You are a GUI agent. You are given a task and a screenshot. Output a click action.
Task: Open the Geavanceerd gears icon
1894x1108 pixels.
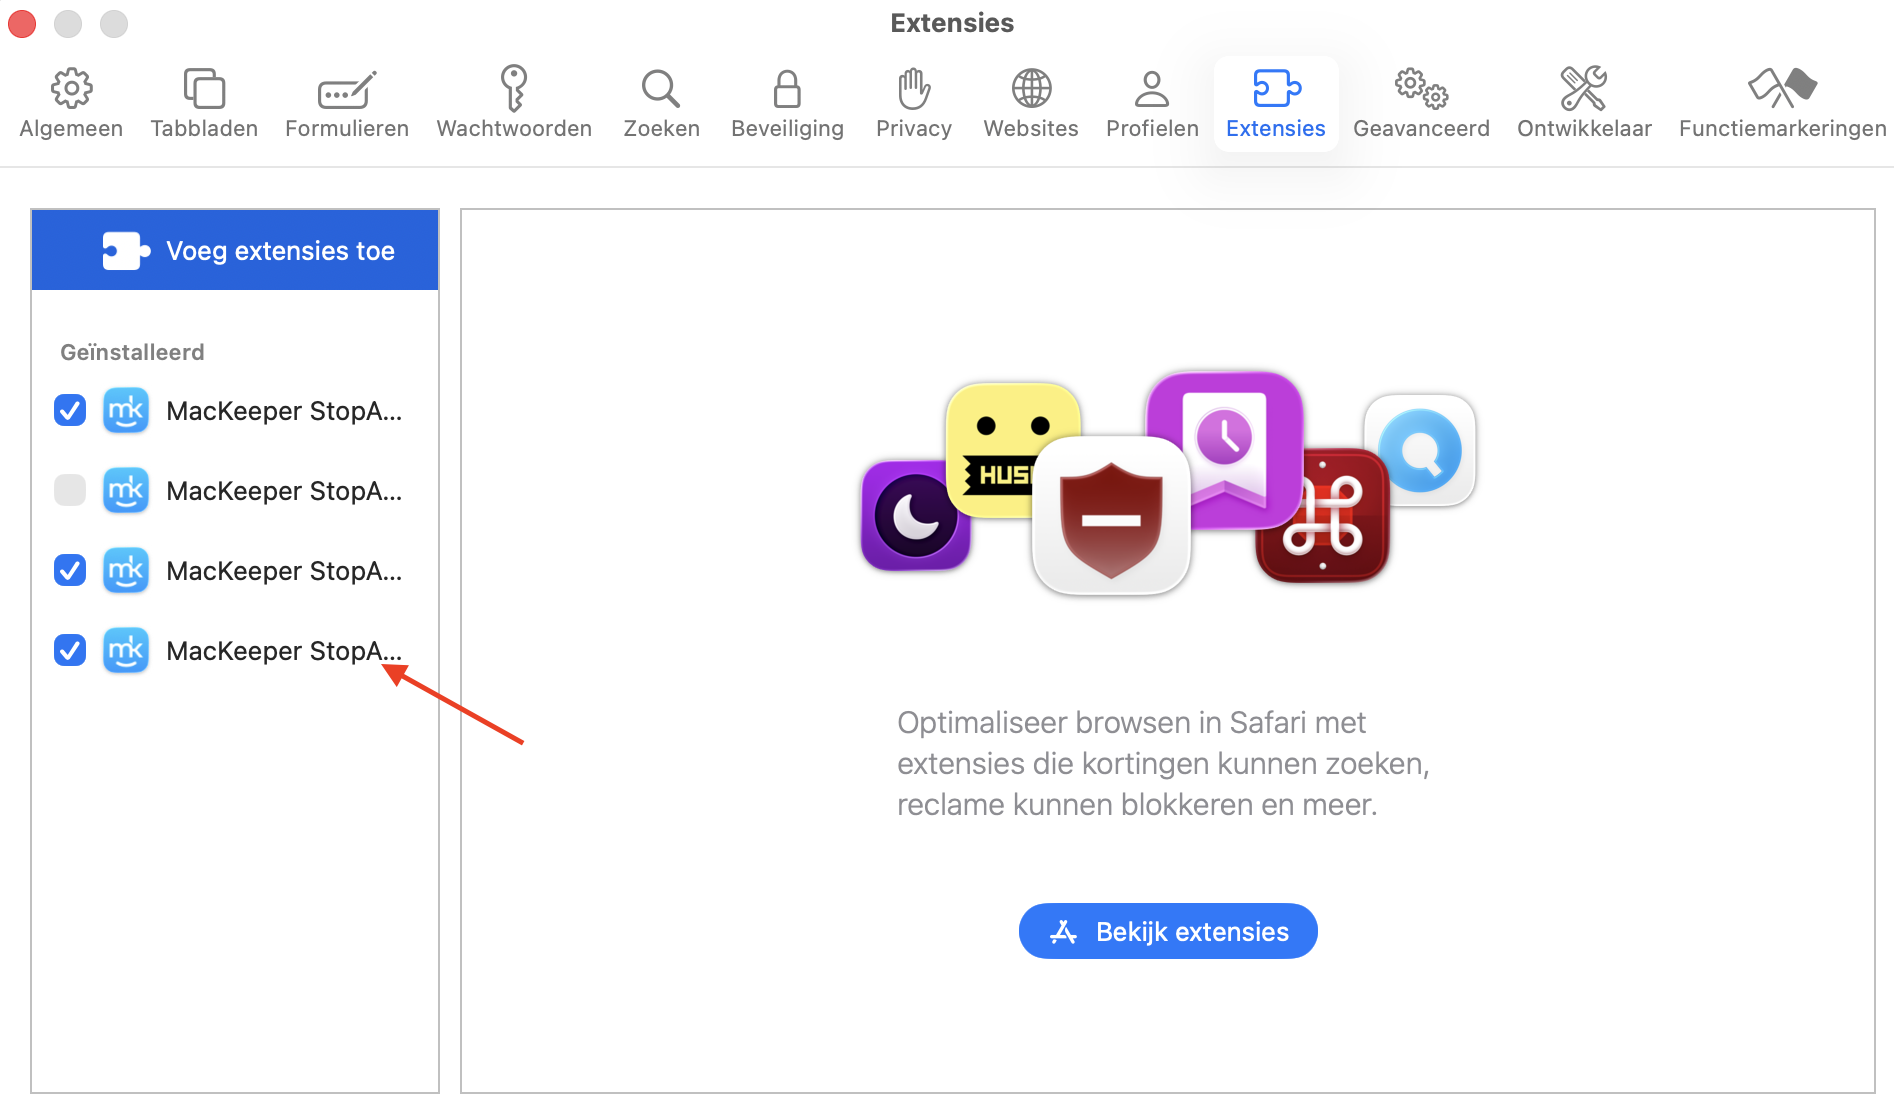click(1421, 89)
